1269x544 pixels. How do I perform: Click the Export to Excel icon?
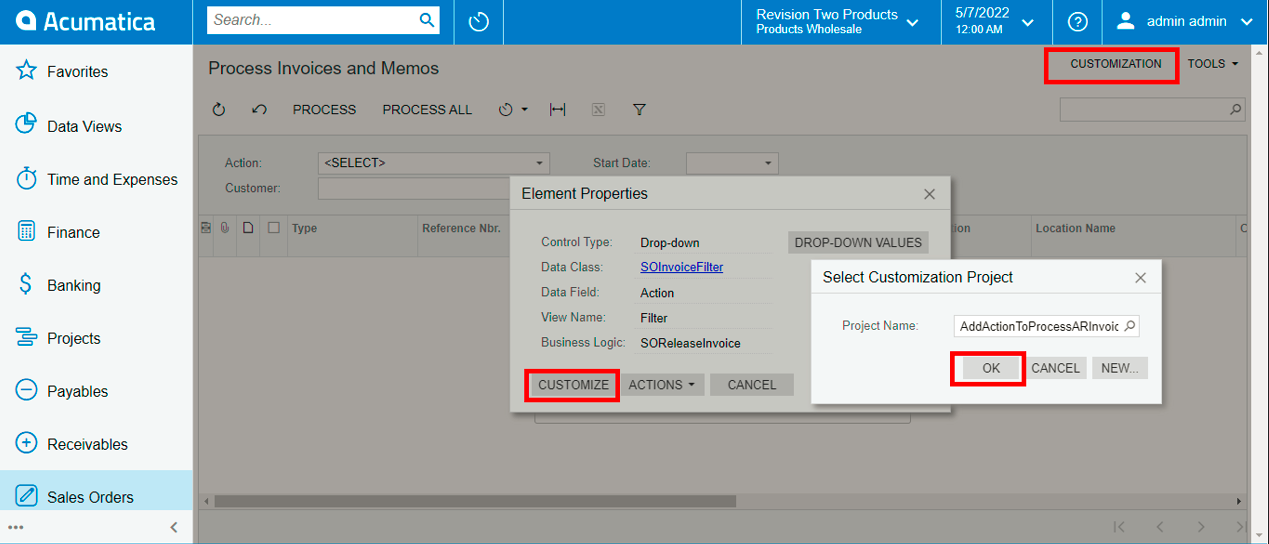pyautogui.click(x=598, y=110)
